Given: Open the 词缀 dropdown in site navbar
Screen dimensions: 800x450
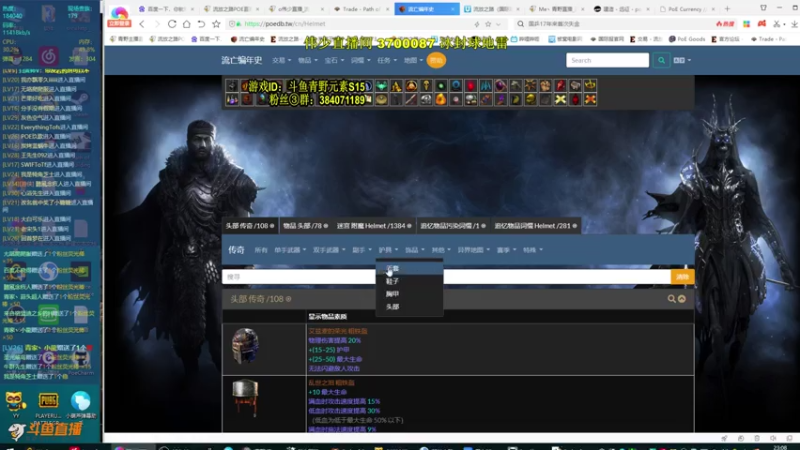Looking at the screenshot, I should (x=360, y=60).
